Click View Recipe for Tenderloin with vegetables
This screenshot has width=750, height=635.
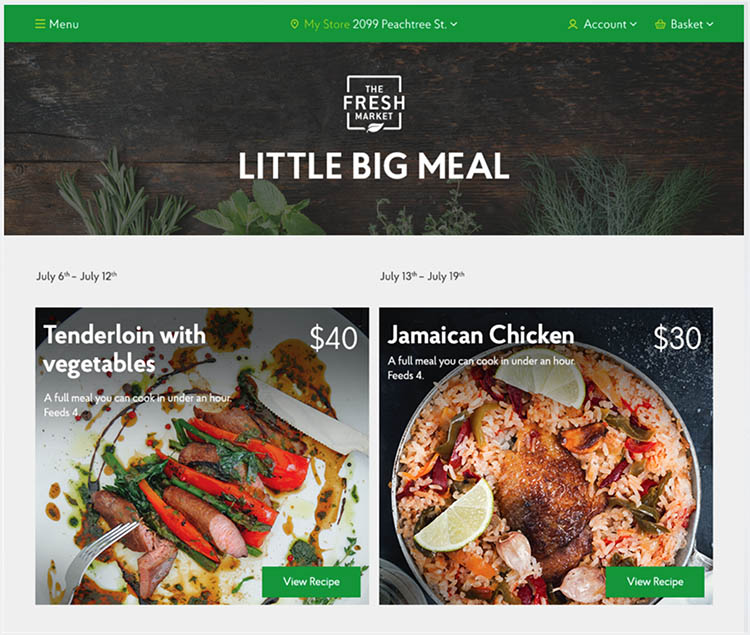click(x=311, y=581)
